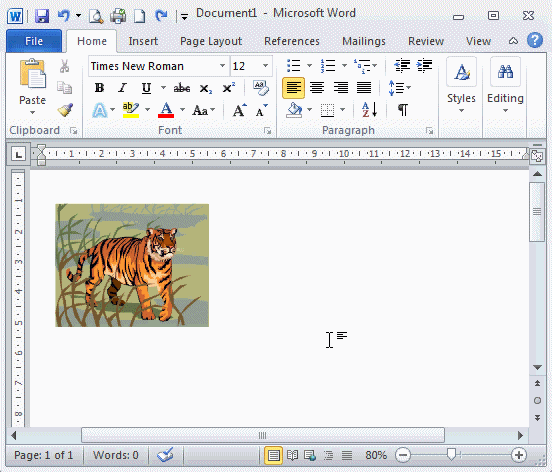Apply subscript formatting
Screen dimensions: 552x472
coord(206,88)
